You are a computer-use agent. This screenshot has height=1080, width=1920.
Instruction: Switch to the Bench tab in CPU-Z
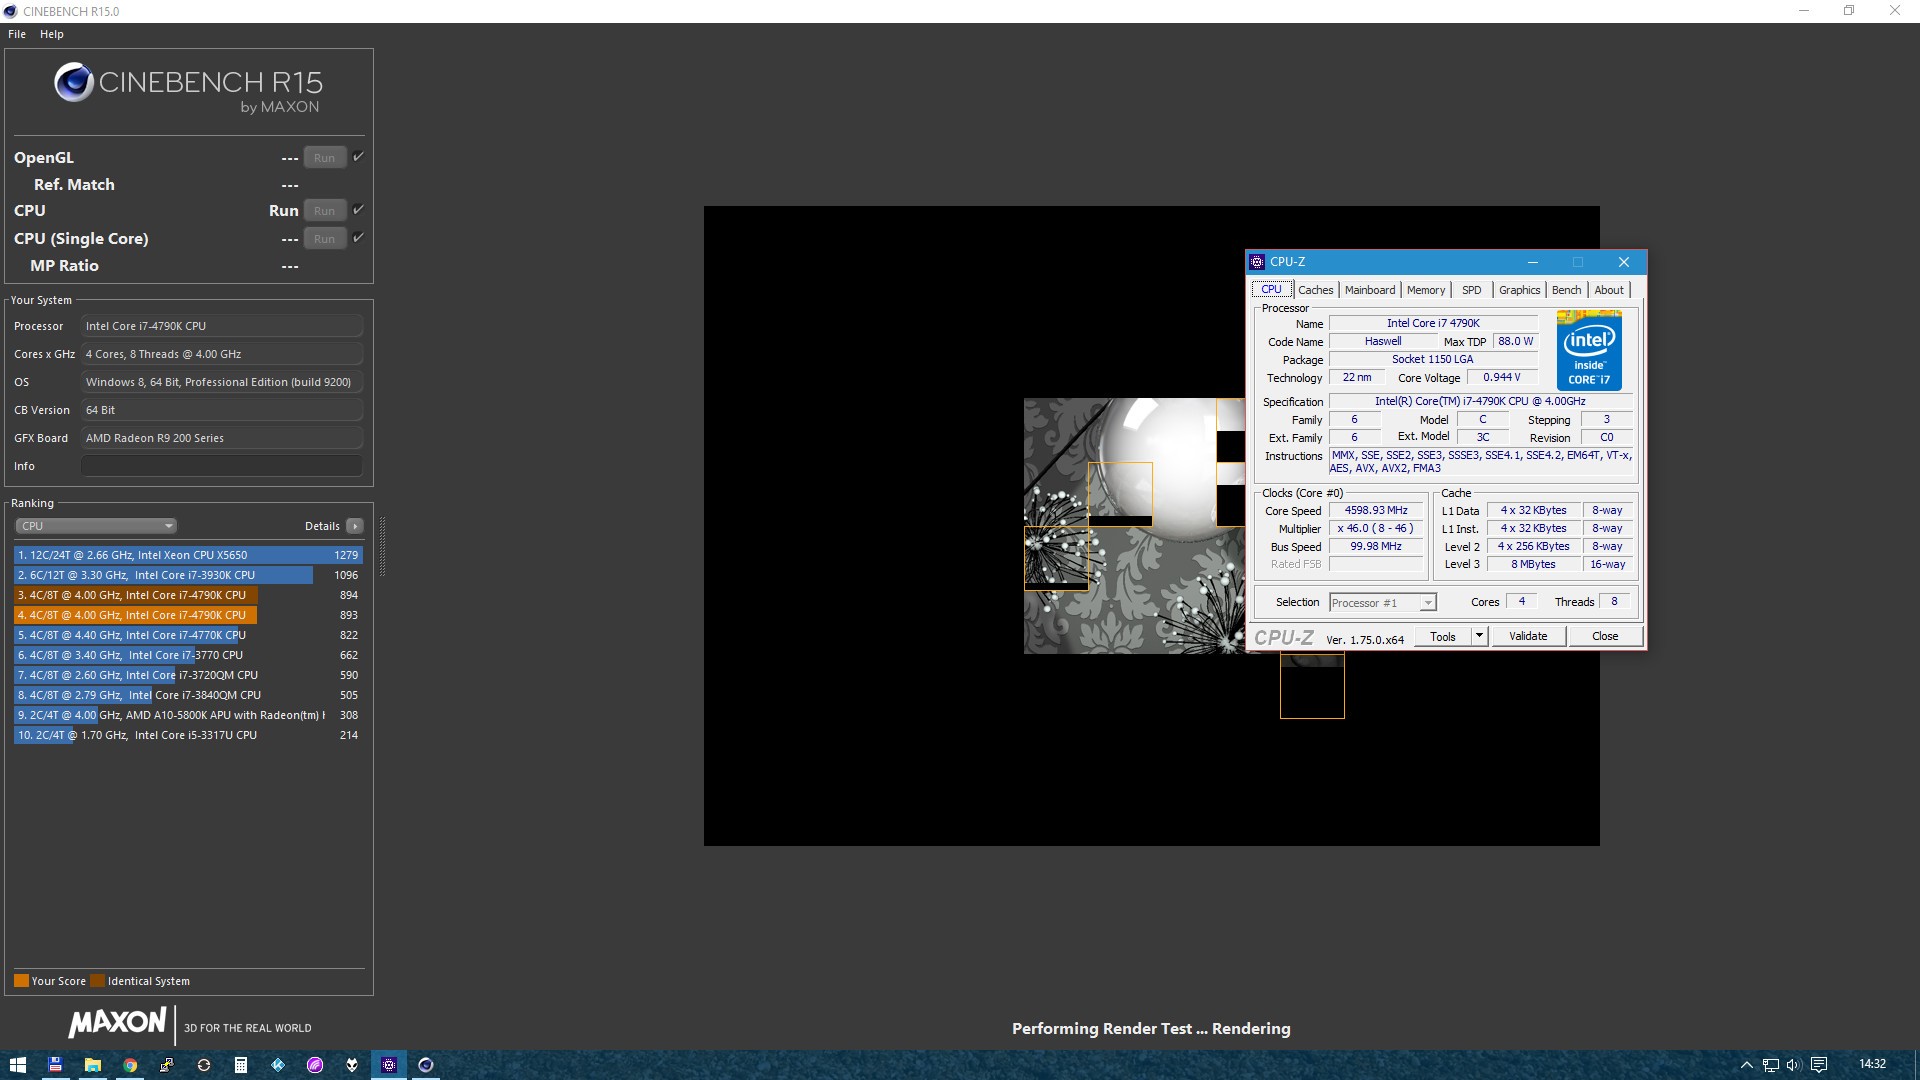1566,290
